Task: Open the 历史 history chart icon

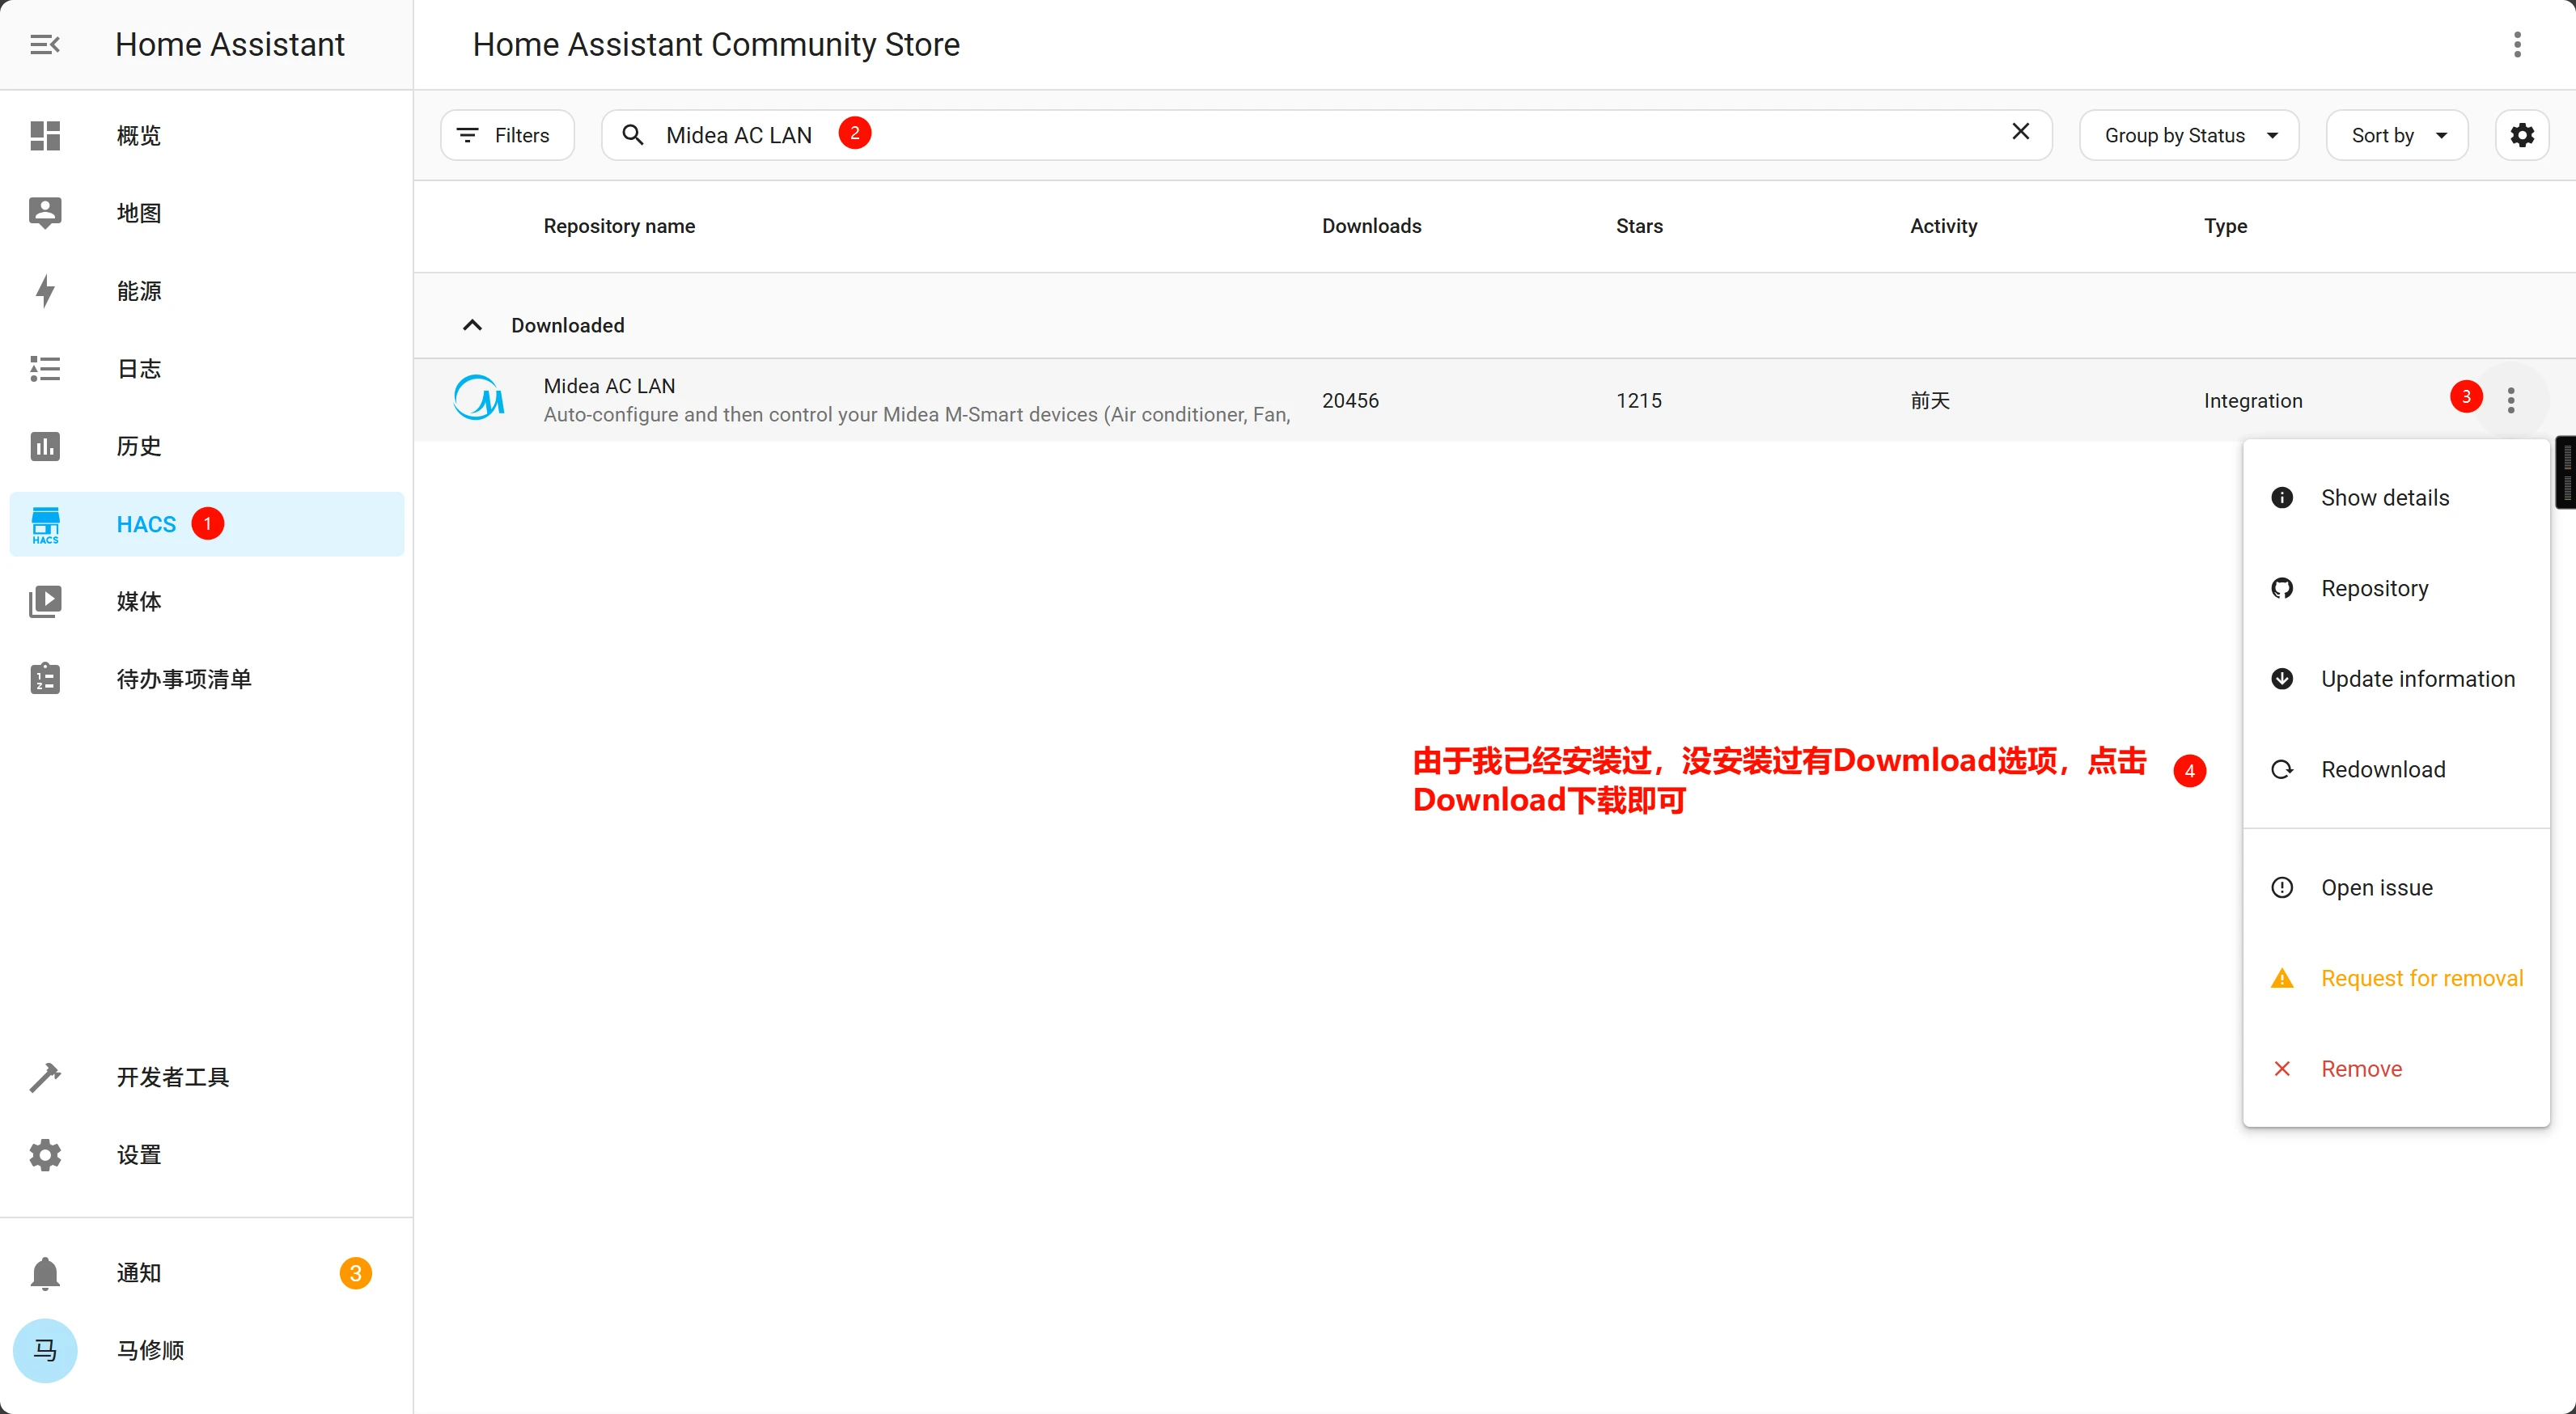Action: coord(45,446)
